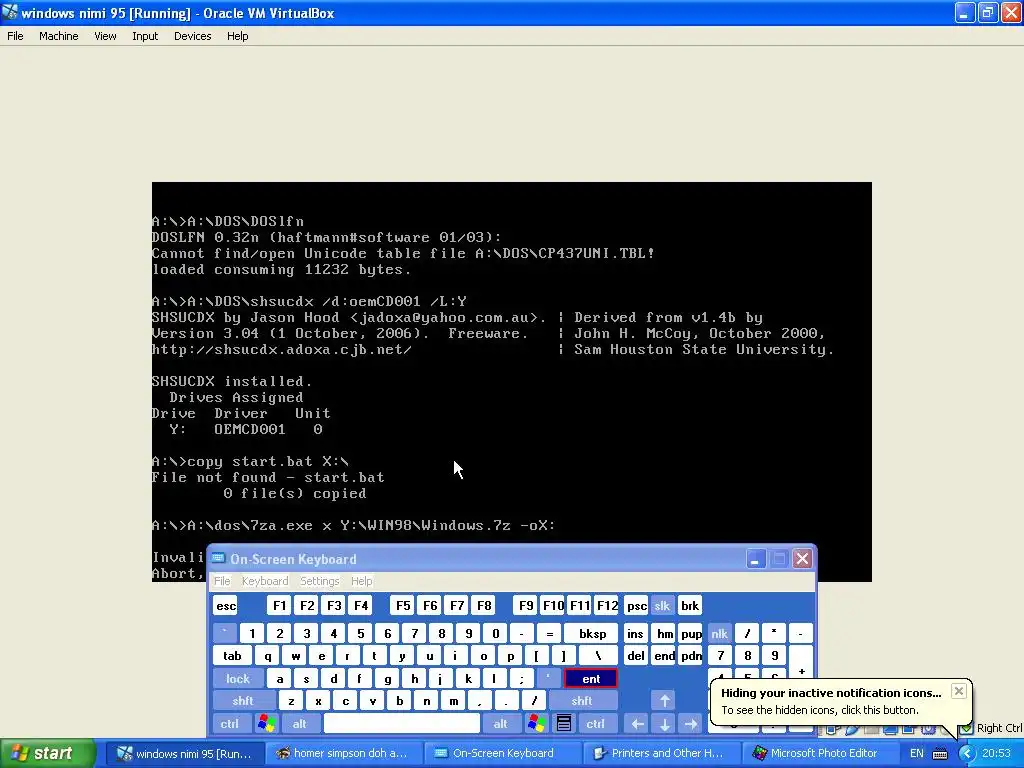The width and height of the screenshot is (1024, 768).
Task: Click the taskbar clock showing 20:53
Action: 996,753
